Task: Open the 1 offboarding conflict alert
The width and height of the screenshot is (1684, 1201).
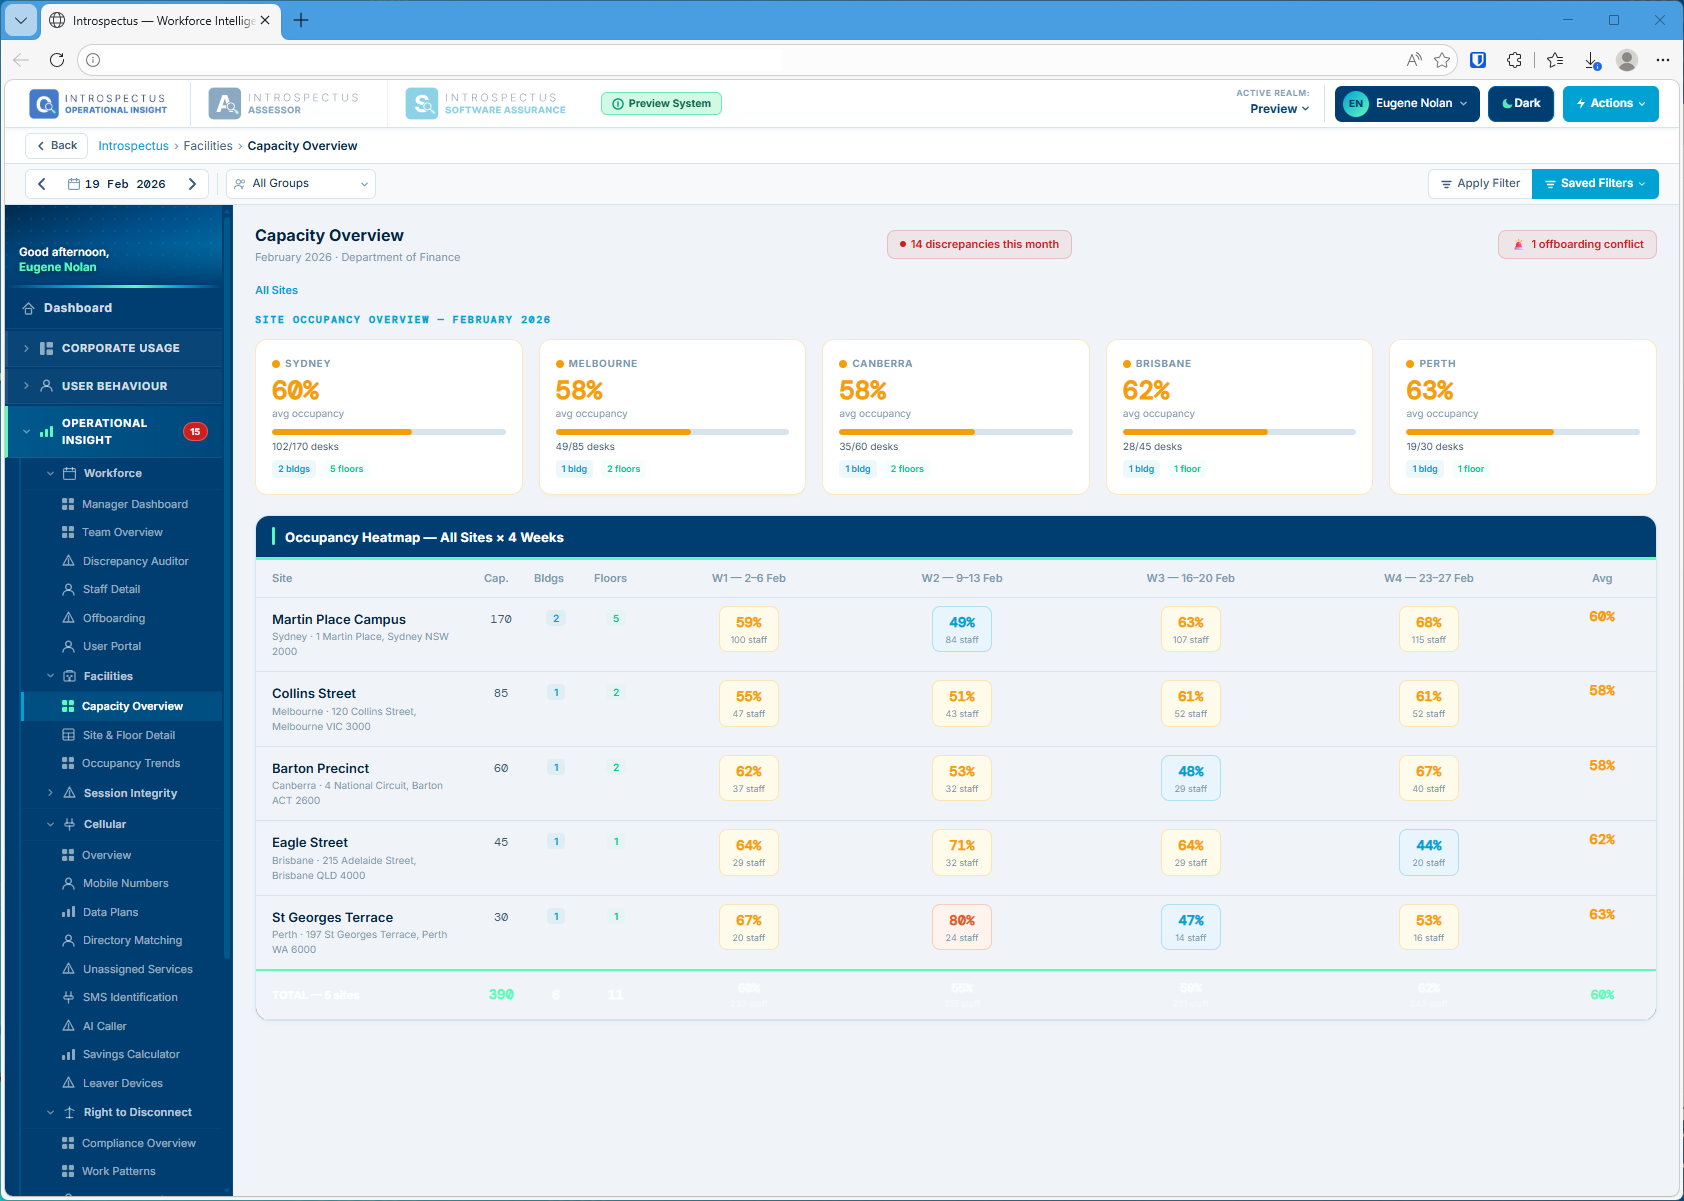Action: (1577, 244)
